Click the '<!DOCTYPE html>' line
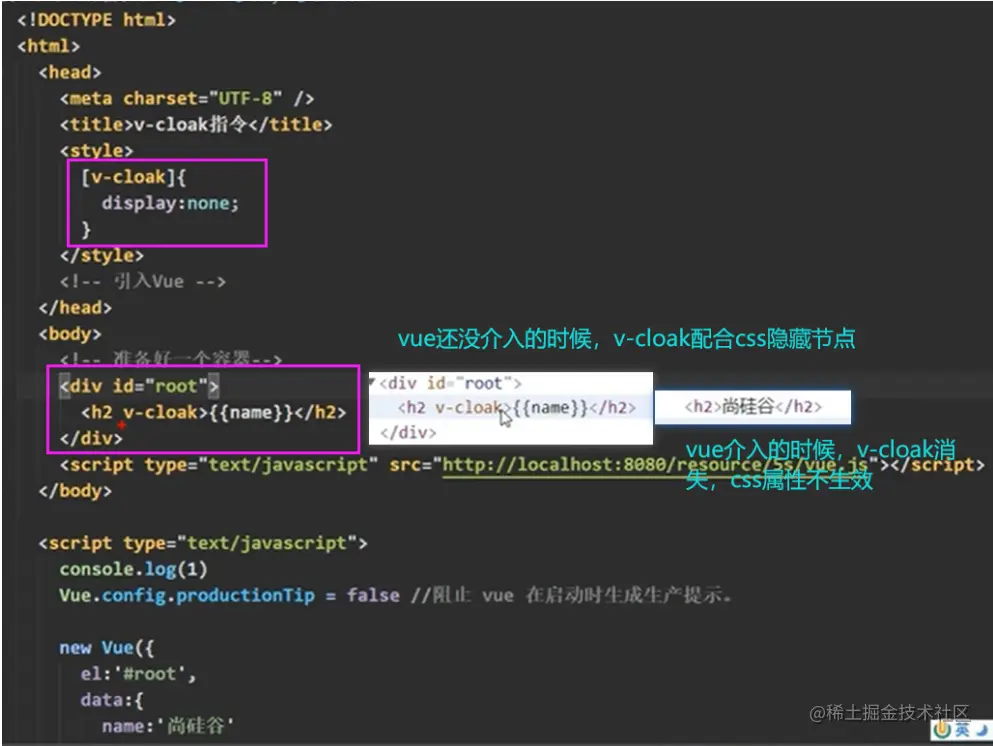This screenshot has width=993, height=746. point(96,20)
